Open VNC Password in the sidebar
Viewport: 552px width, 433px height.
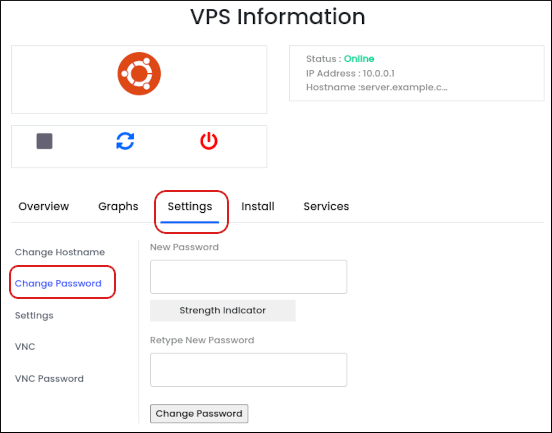coord(49,379)
